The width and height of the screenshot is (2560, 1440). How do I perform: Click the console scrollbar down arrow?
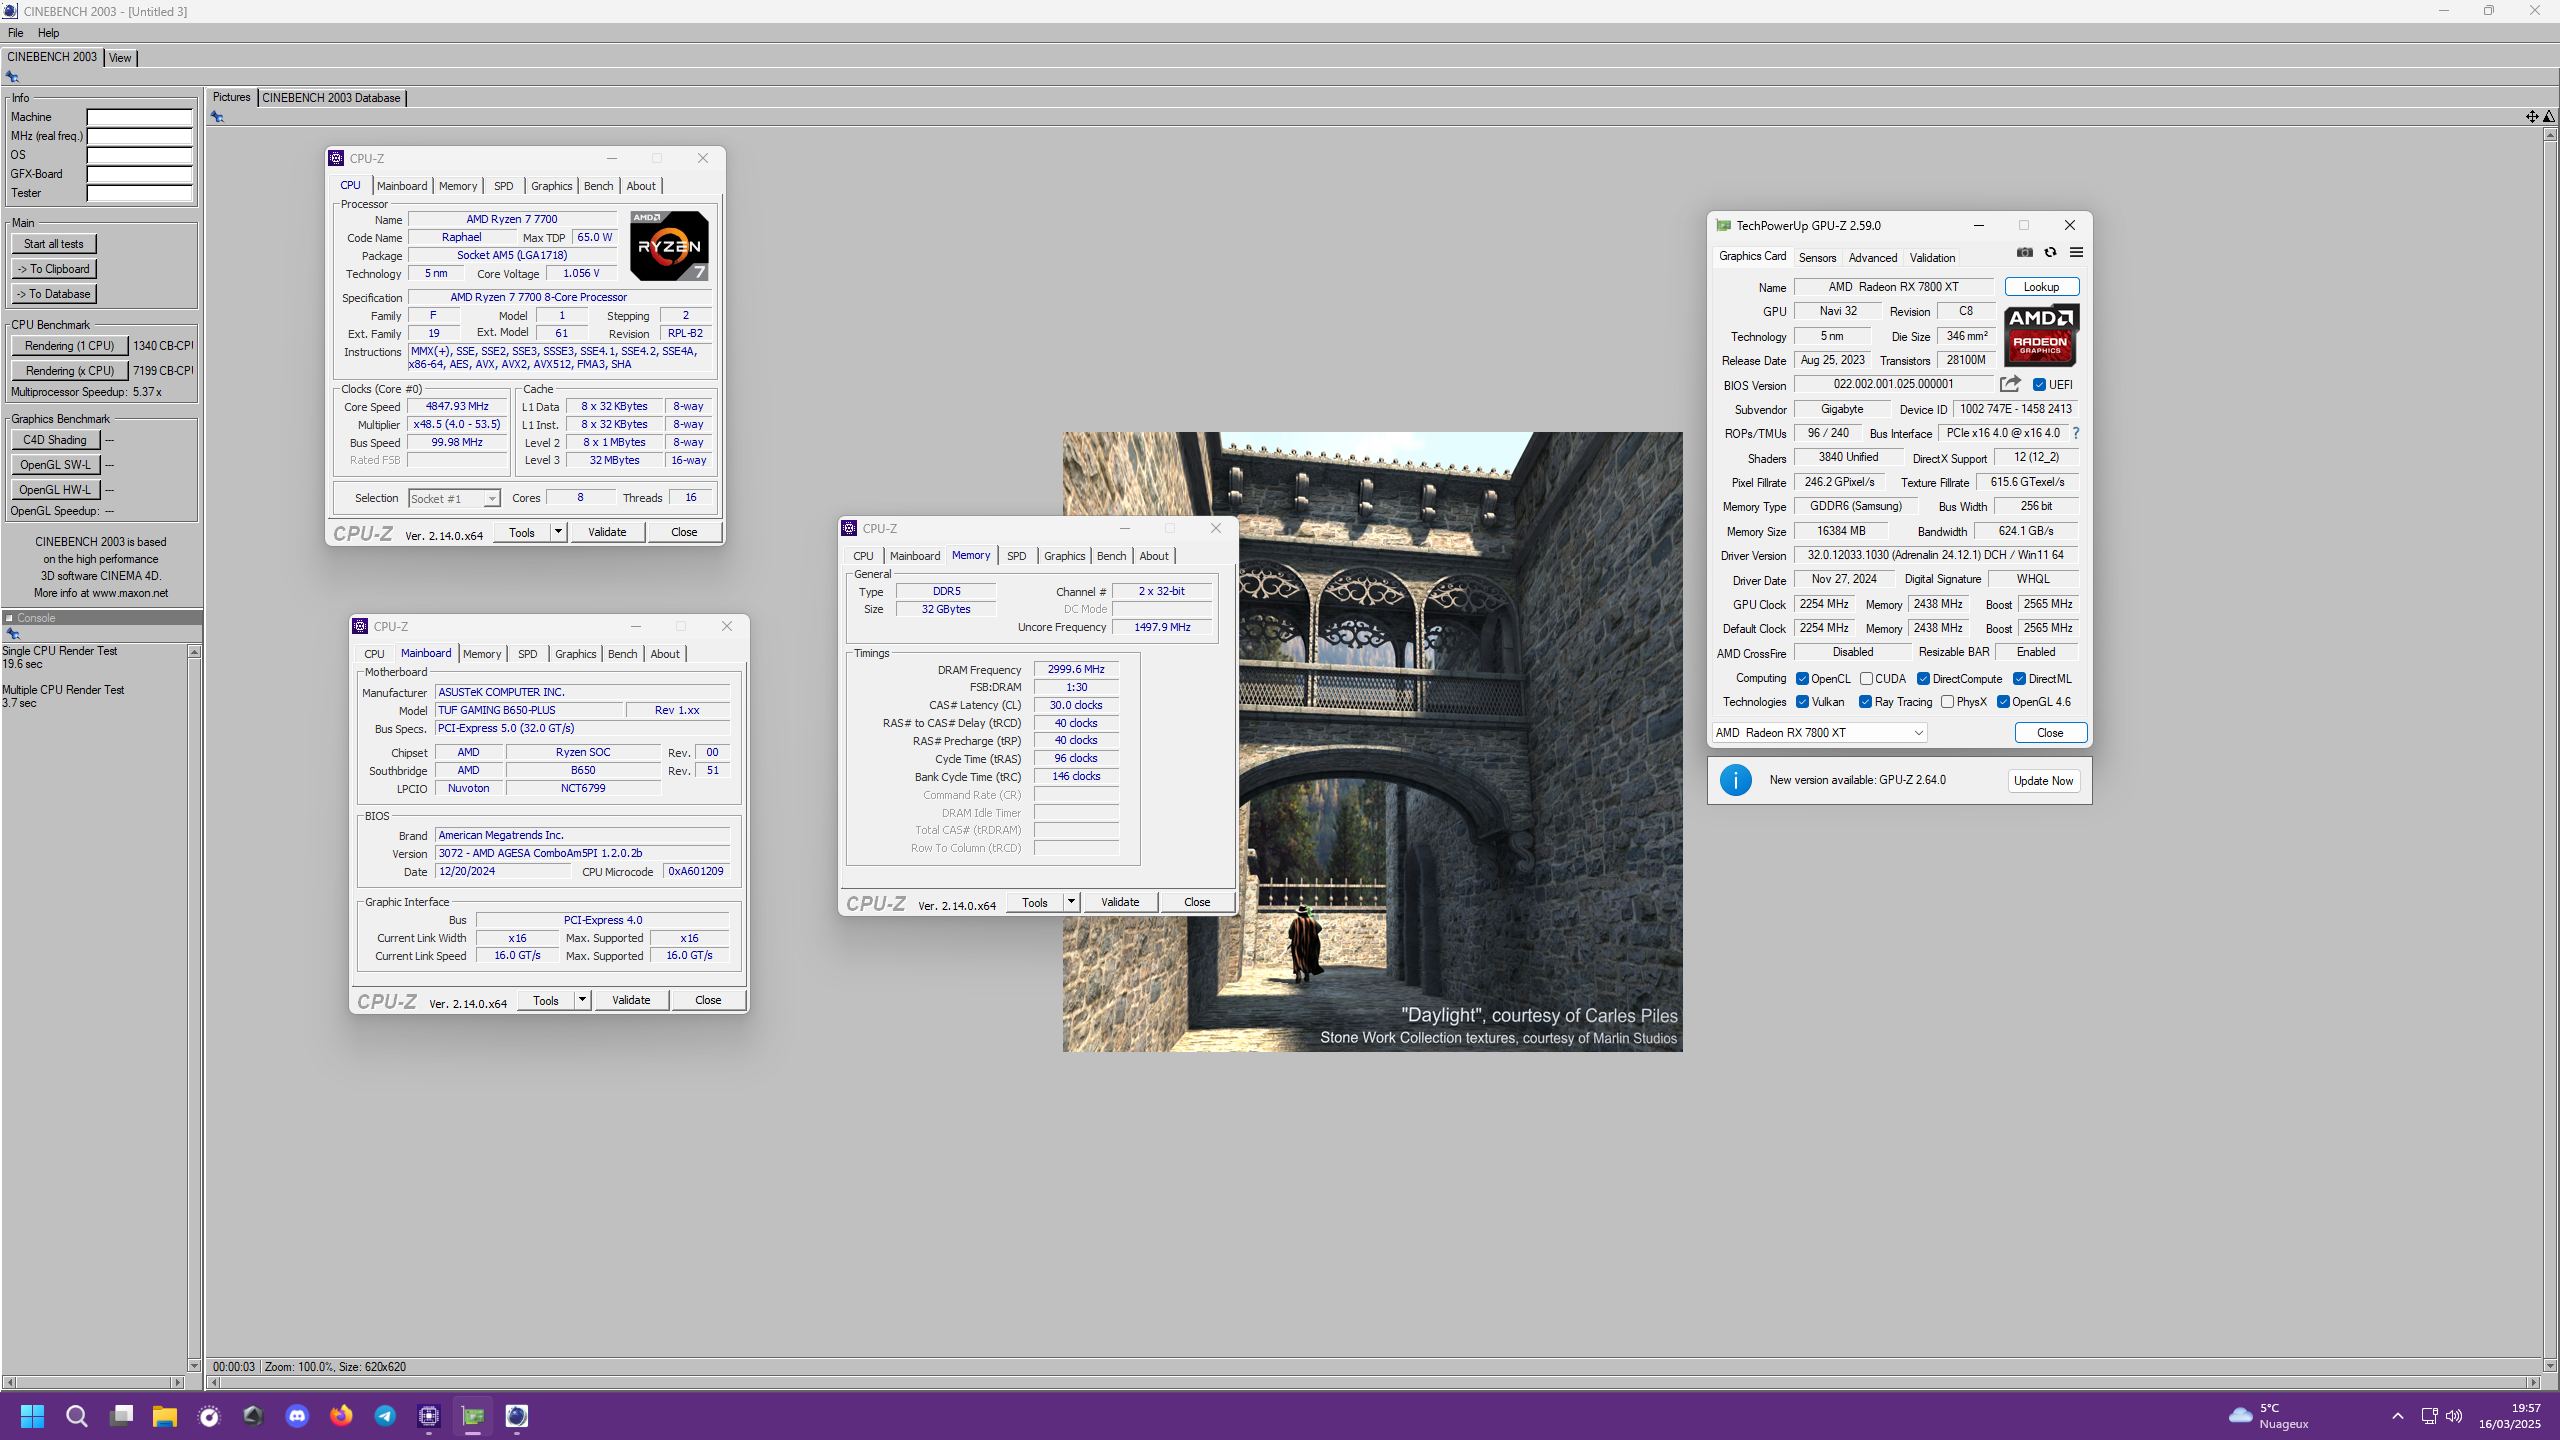(x=194, y=1366)
